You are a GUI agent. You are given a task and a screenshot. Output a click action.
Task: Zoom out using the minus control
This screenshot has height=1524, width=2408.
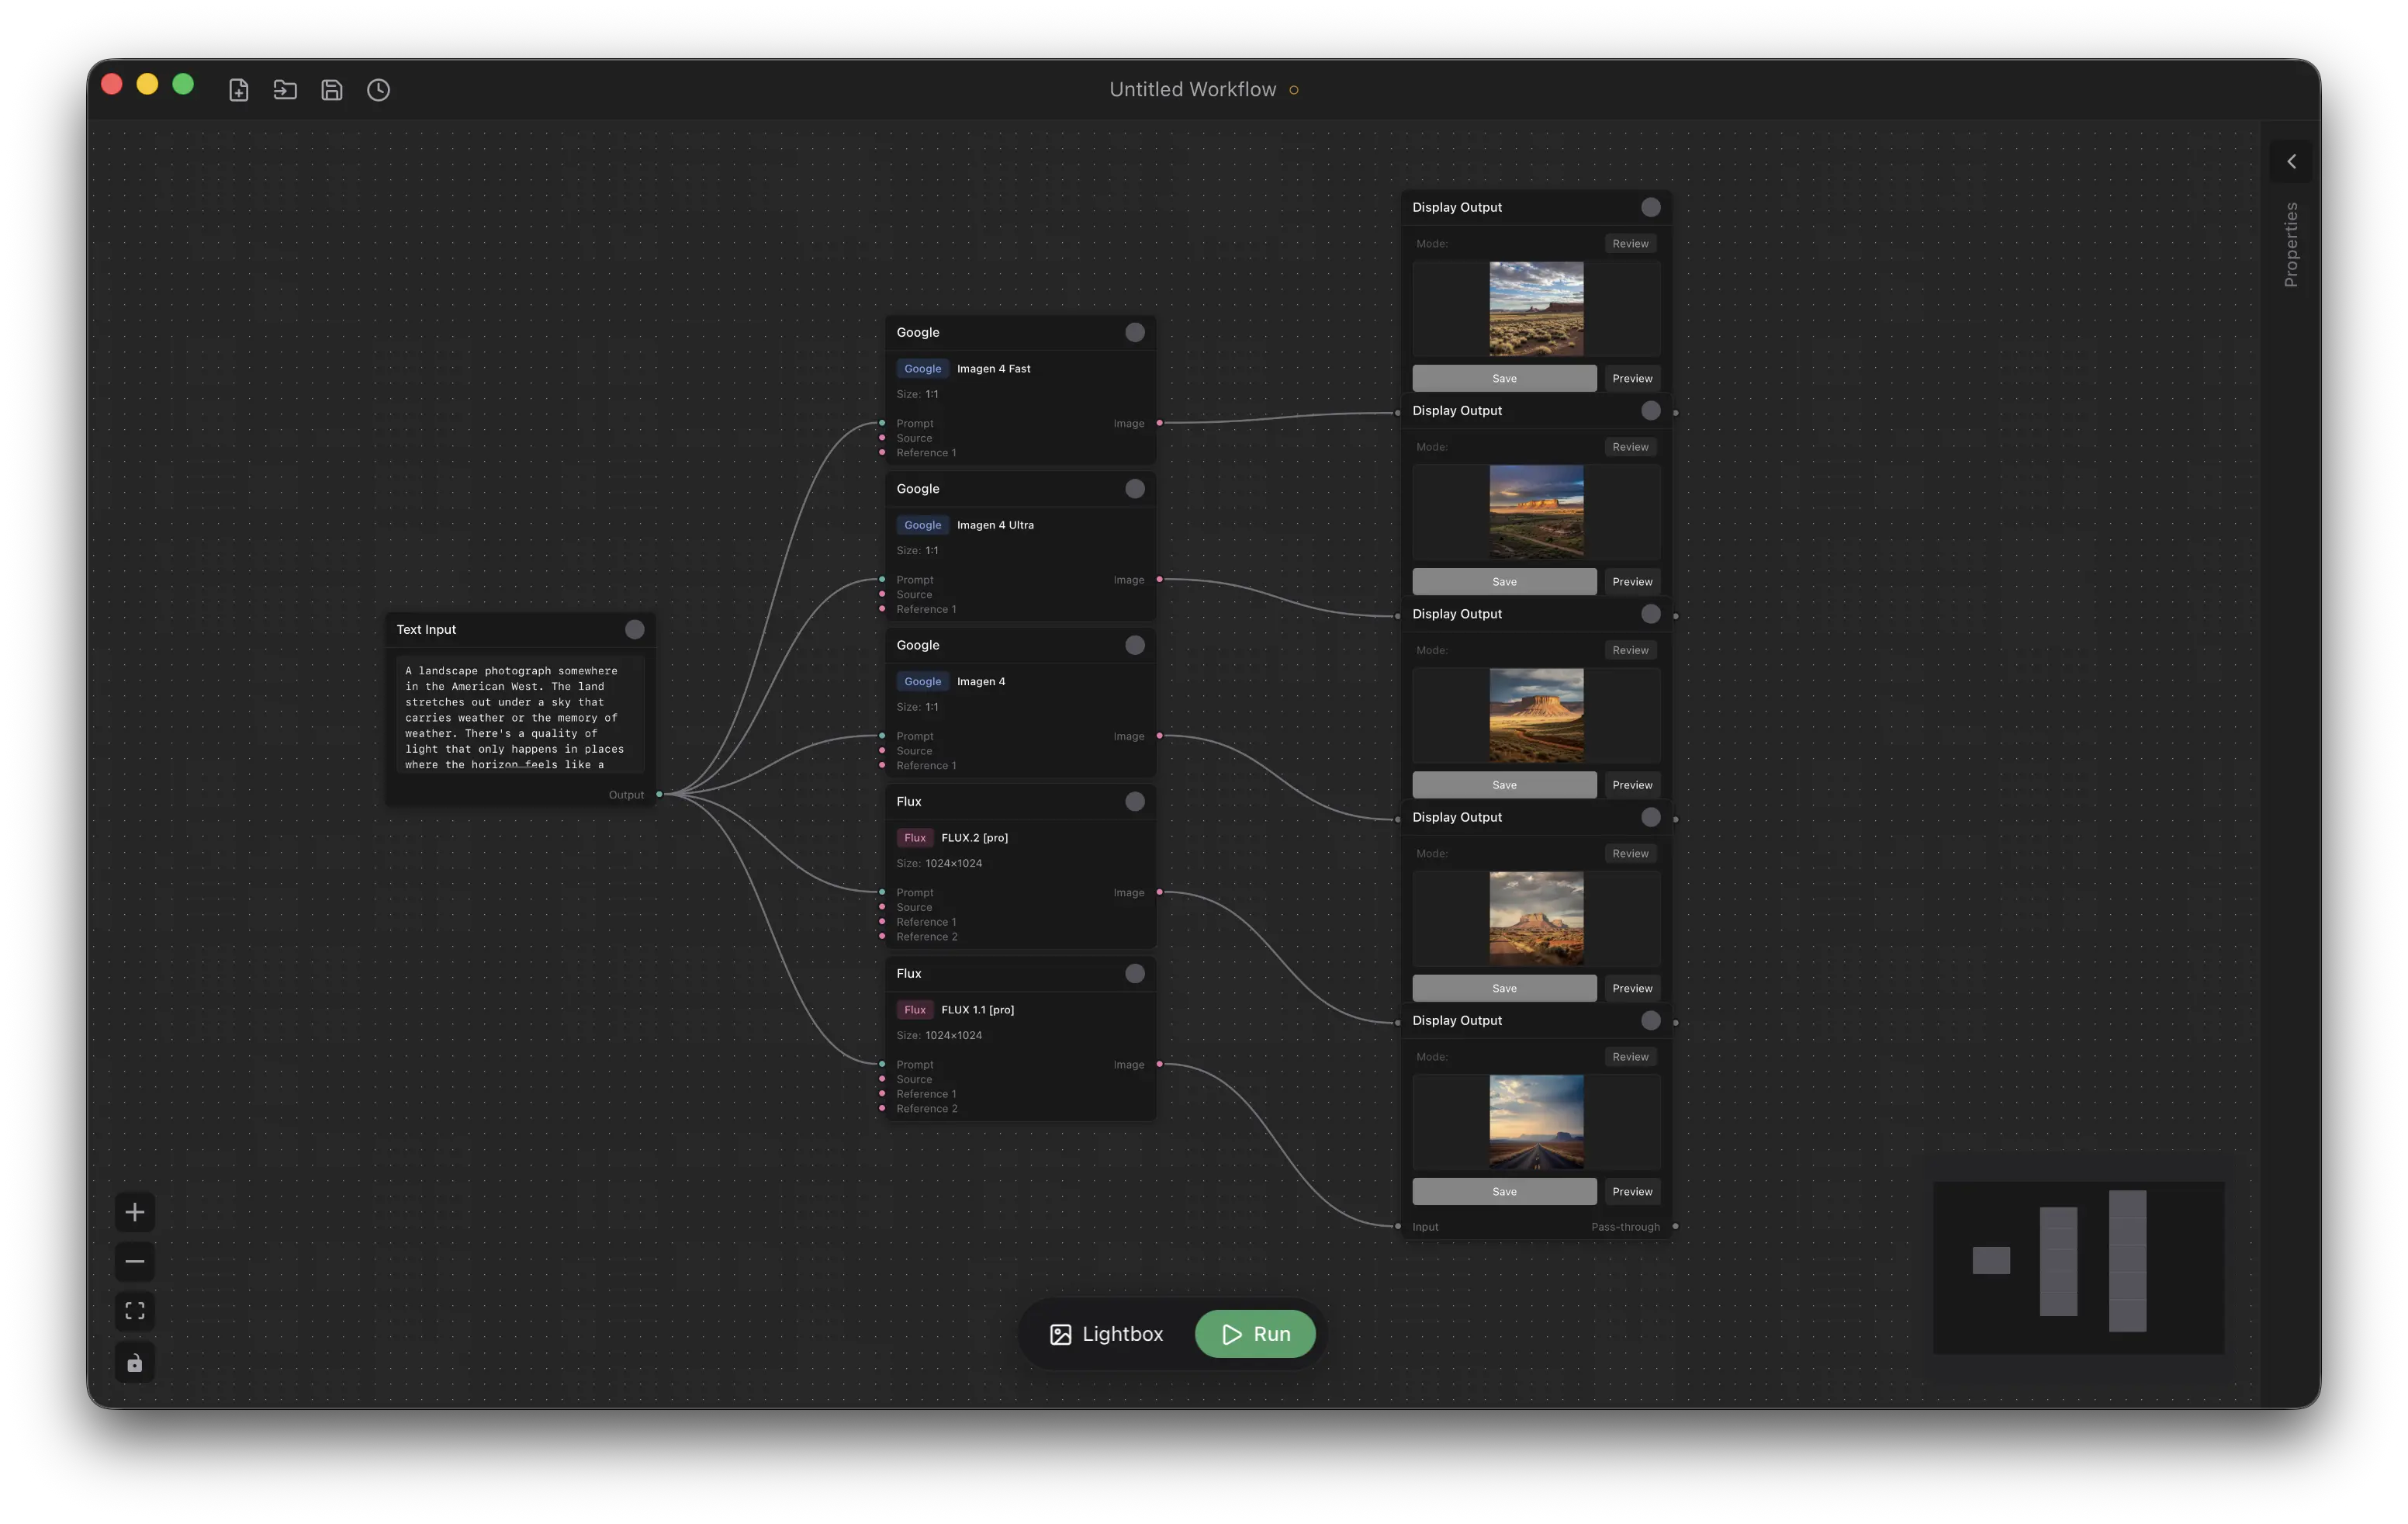point(135,1261)
